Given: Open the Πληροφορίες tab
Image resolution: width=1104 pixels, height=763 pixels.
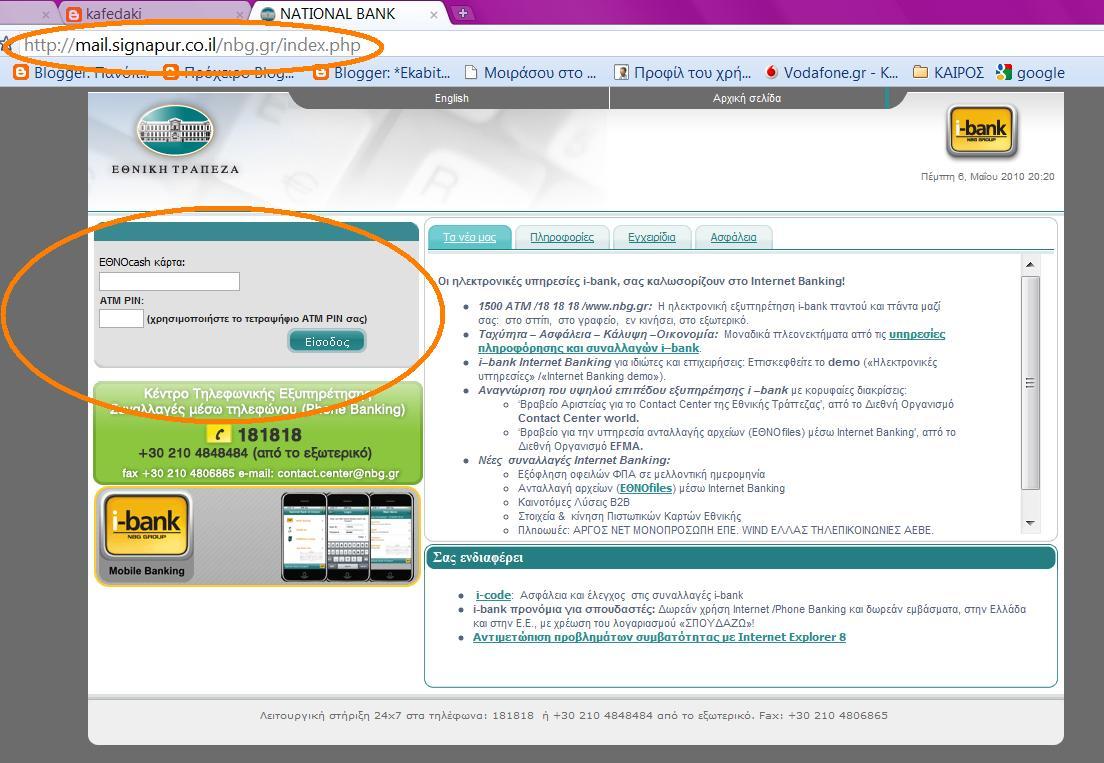Looking at the screenshot, I should point(562,237).
